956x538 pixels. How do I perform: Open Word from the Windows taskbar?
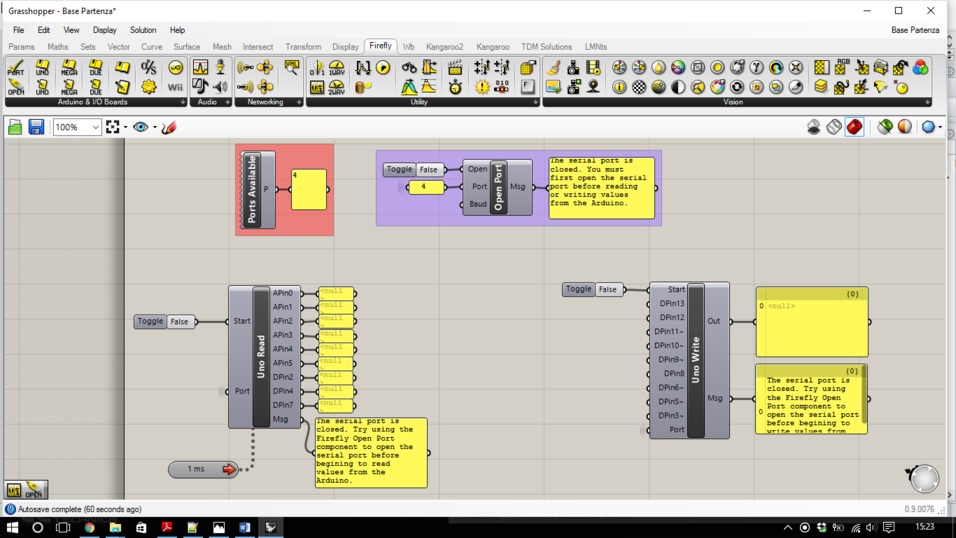(244, 527)
